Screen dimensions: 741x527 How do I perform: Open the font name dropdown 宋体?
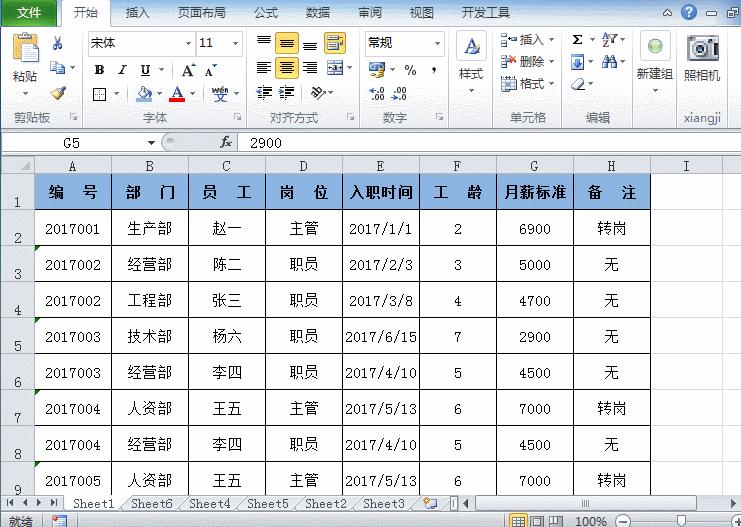click(188, 43)
